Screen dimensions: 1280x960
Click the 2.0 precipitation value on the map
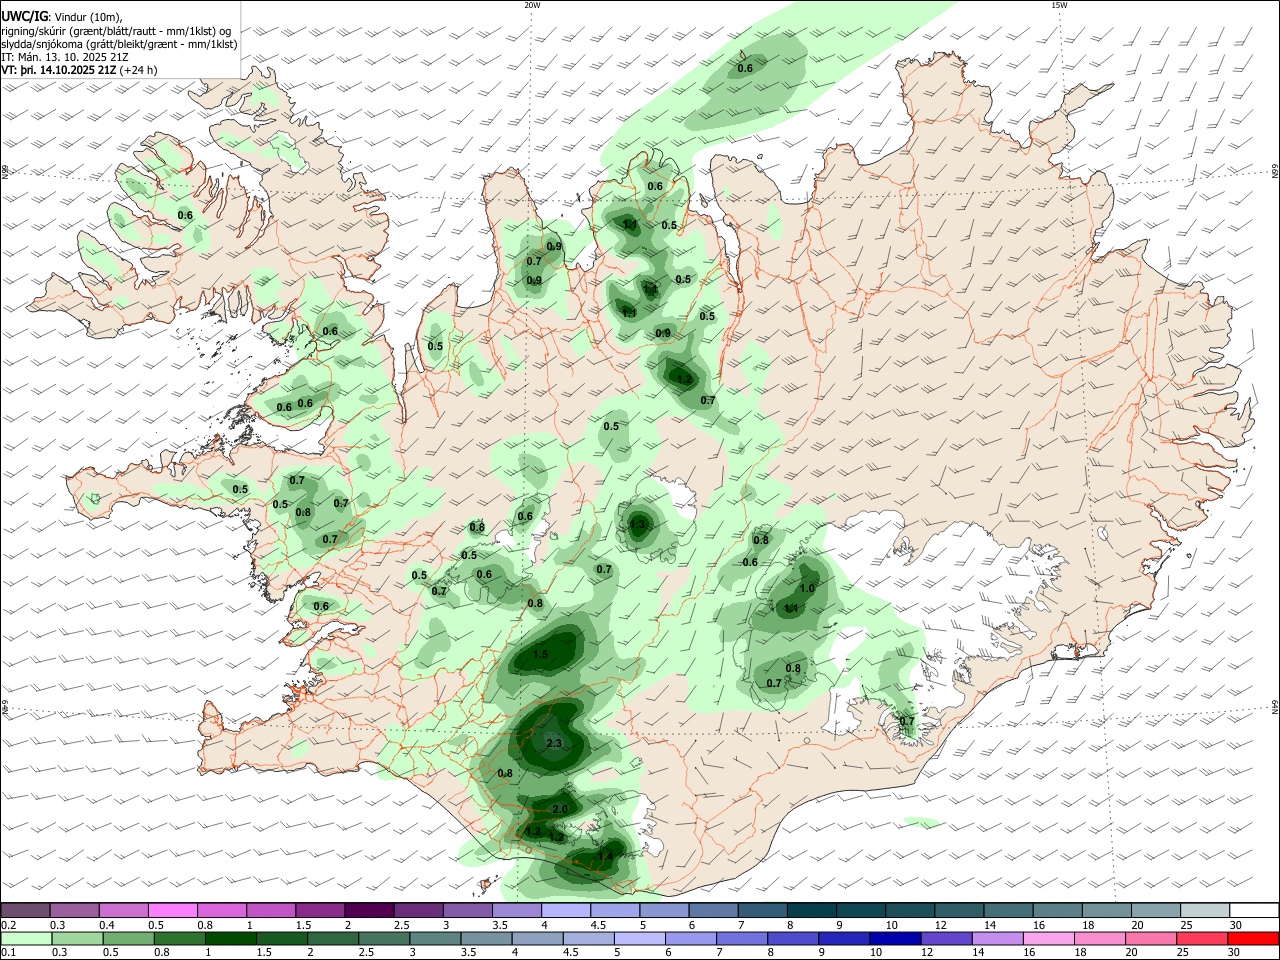click(560, 809)
